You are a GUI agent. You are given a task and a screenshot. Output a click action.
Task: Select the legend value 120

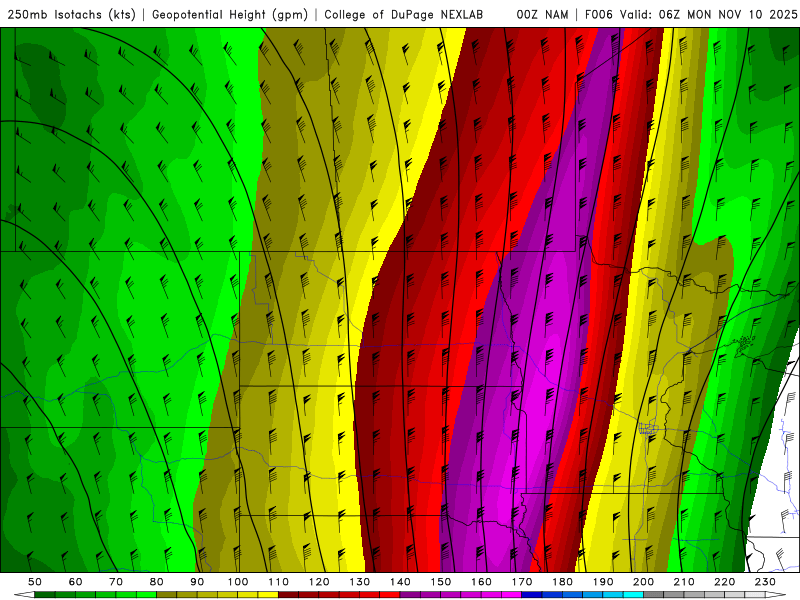319,582
